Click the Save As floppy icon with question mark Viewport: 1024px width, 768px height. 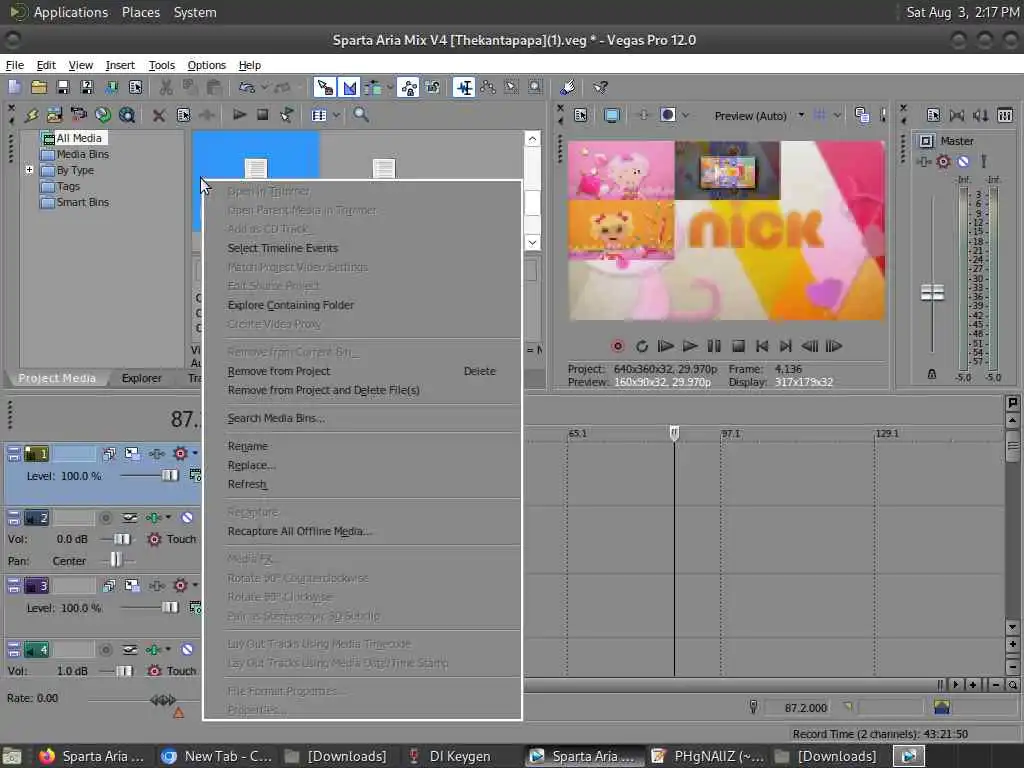(x=87, y=87)
